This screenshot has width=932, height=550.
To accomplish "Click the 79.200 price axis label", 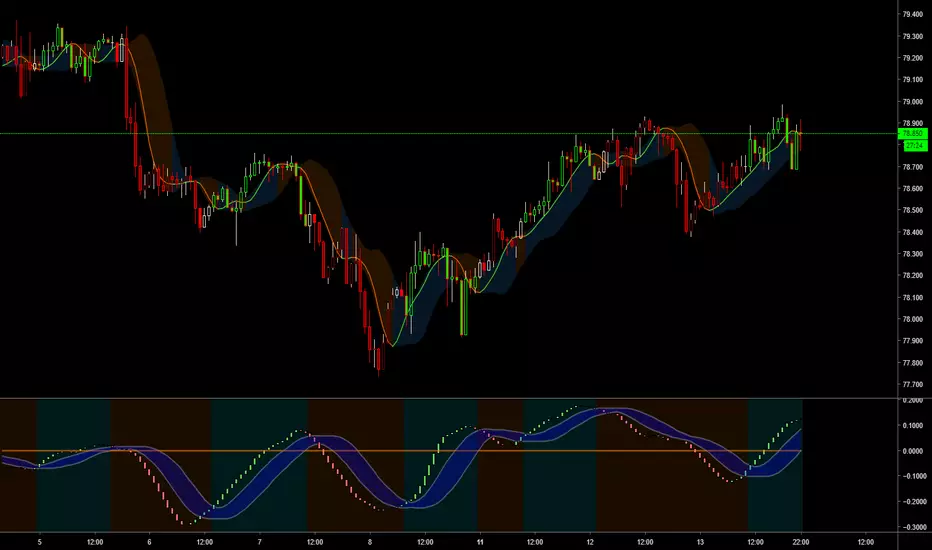I will [912, 58].
